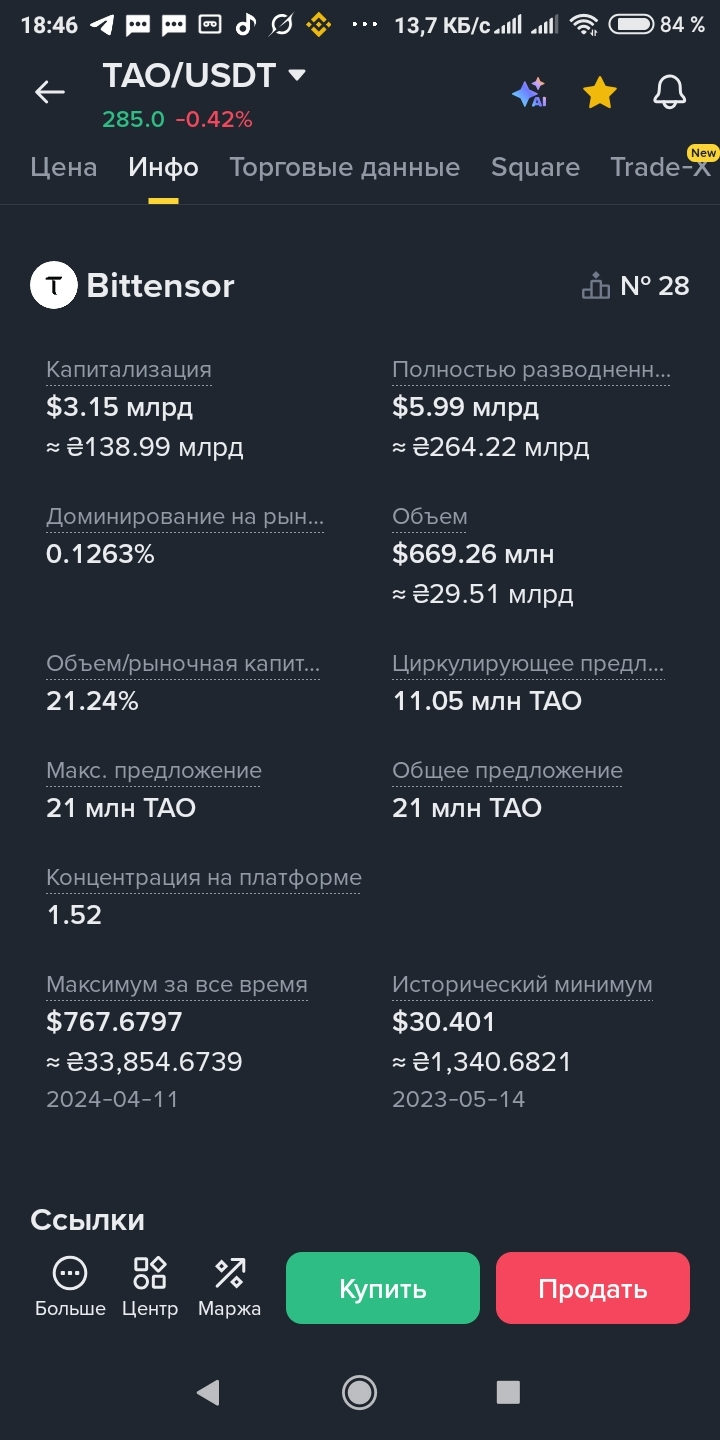Expand the TAO/USDT pair dropdown arrow
Image resolution: width=720 pixels, height=1440 pixels.
pos(296,75)
